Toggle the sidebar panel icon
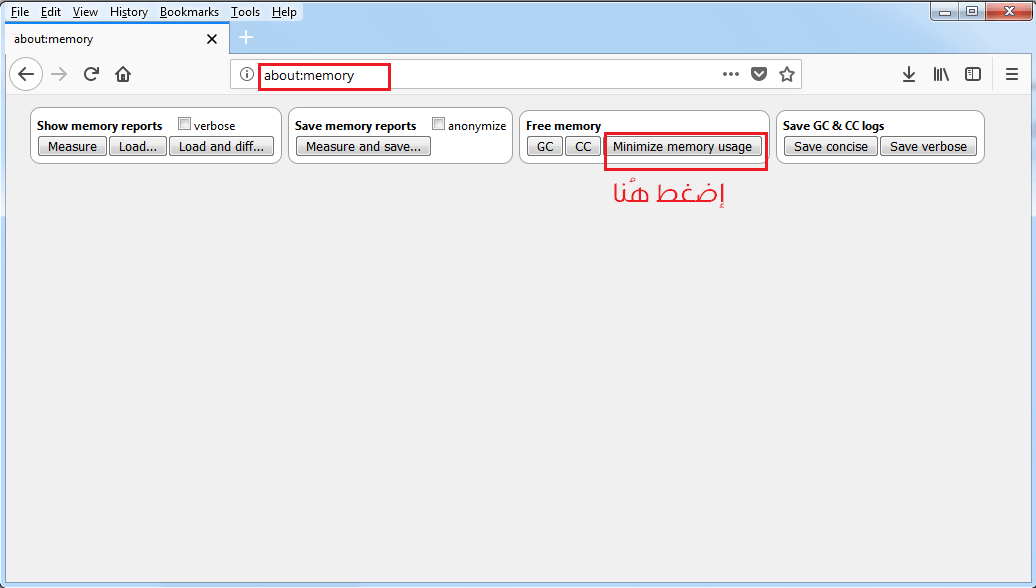The height and width of the screenshot is (588, 1036). tap(972, 74)
